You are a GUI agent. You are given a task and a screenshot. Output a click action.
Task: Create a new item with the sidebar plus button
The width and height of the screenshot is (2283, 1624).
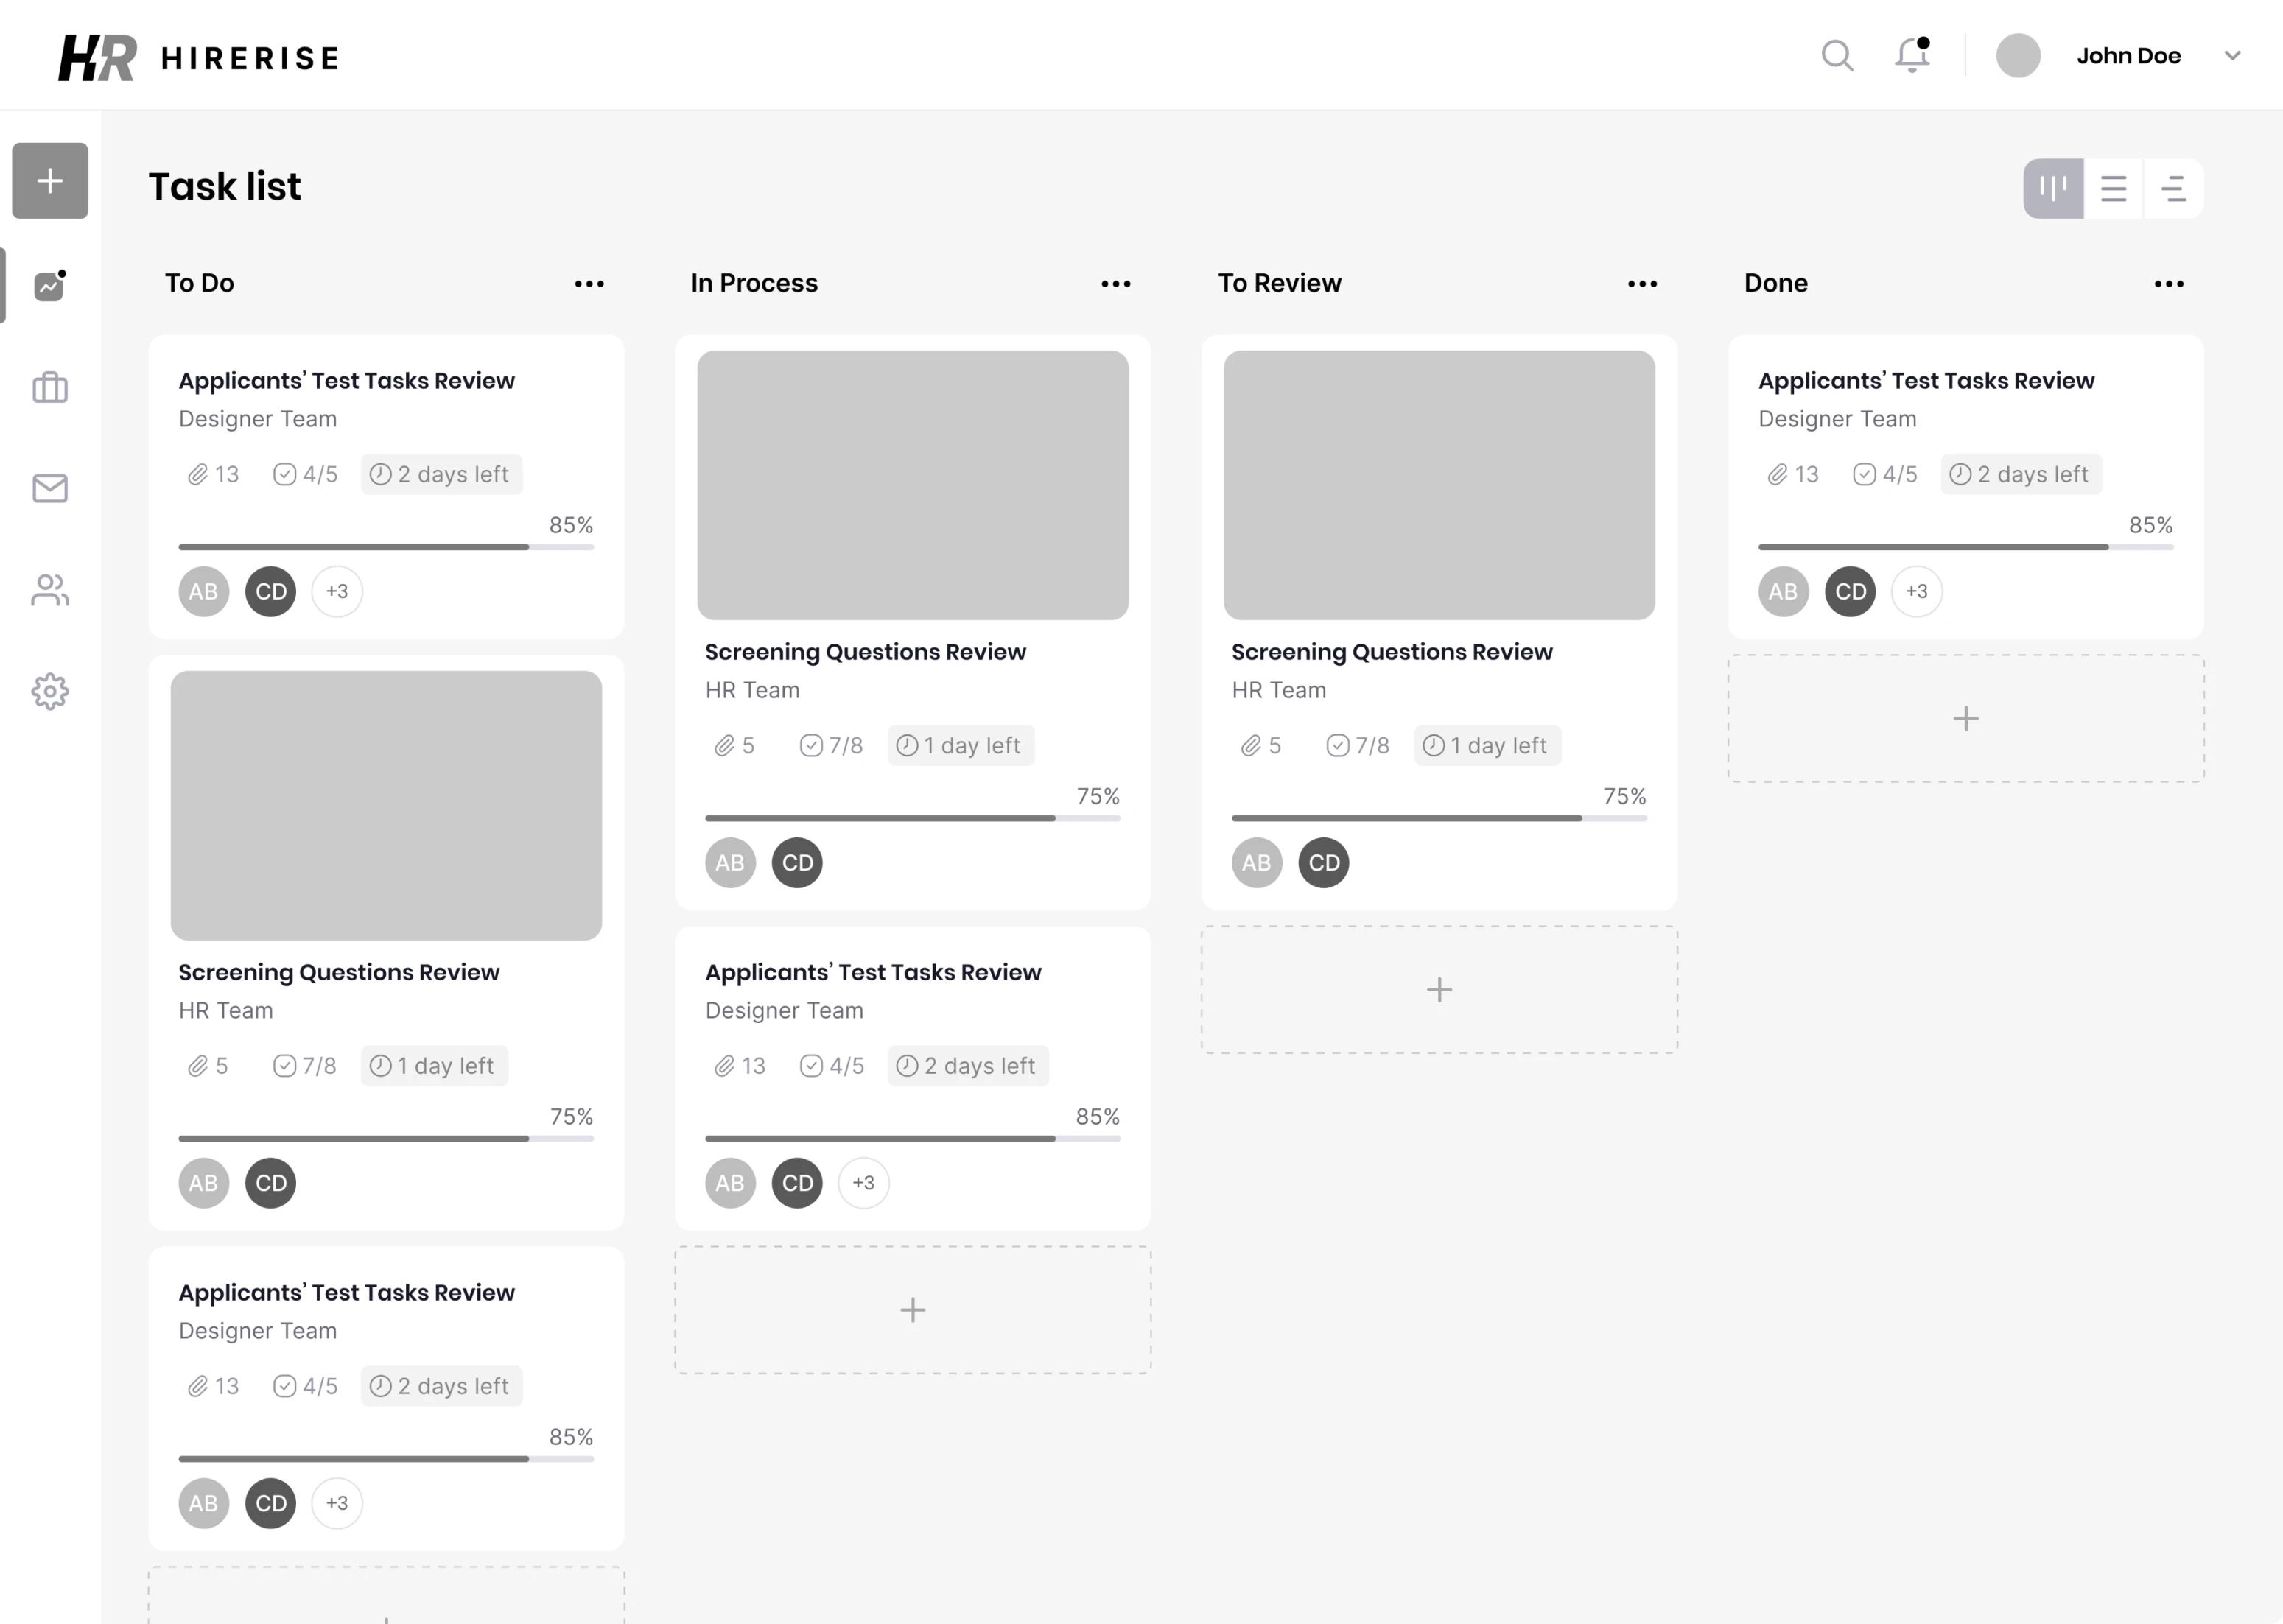pos(49,180)
